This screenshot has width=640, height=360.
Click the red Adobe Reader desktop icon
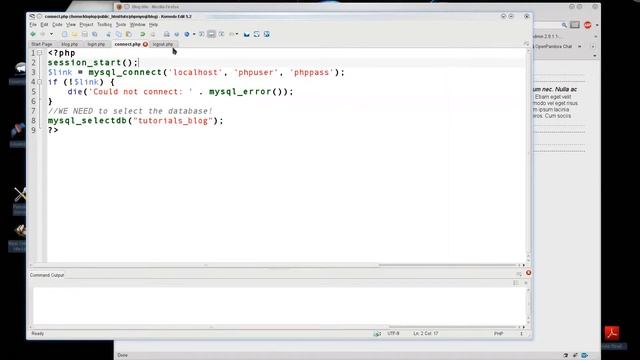(x=612, y=333)
